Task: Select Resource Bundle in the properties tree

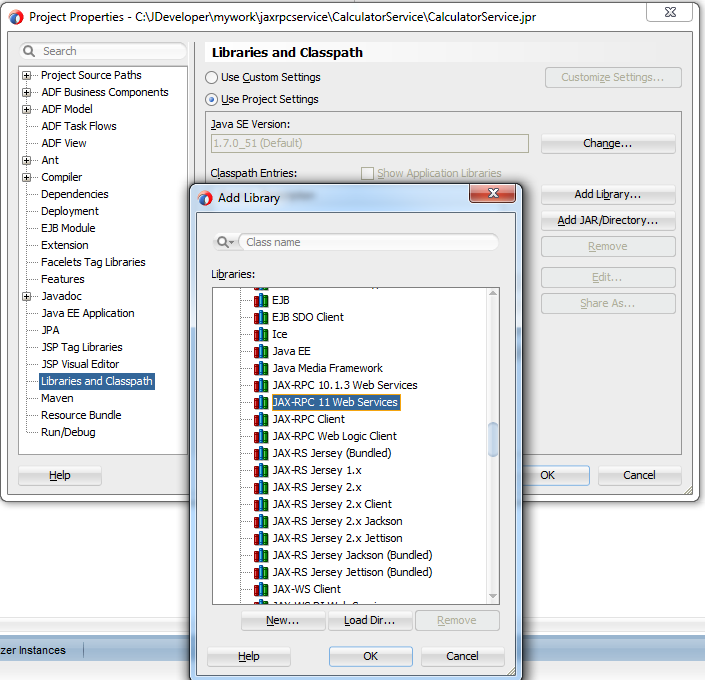Action: click(x=81, y=416)
